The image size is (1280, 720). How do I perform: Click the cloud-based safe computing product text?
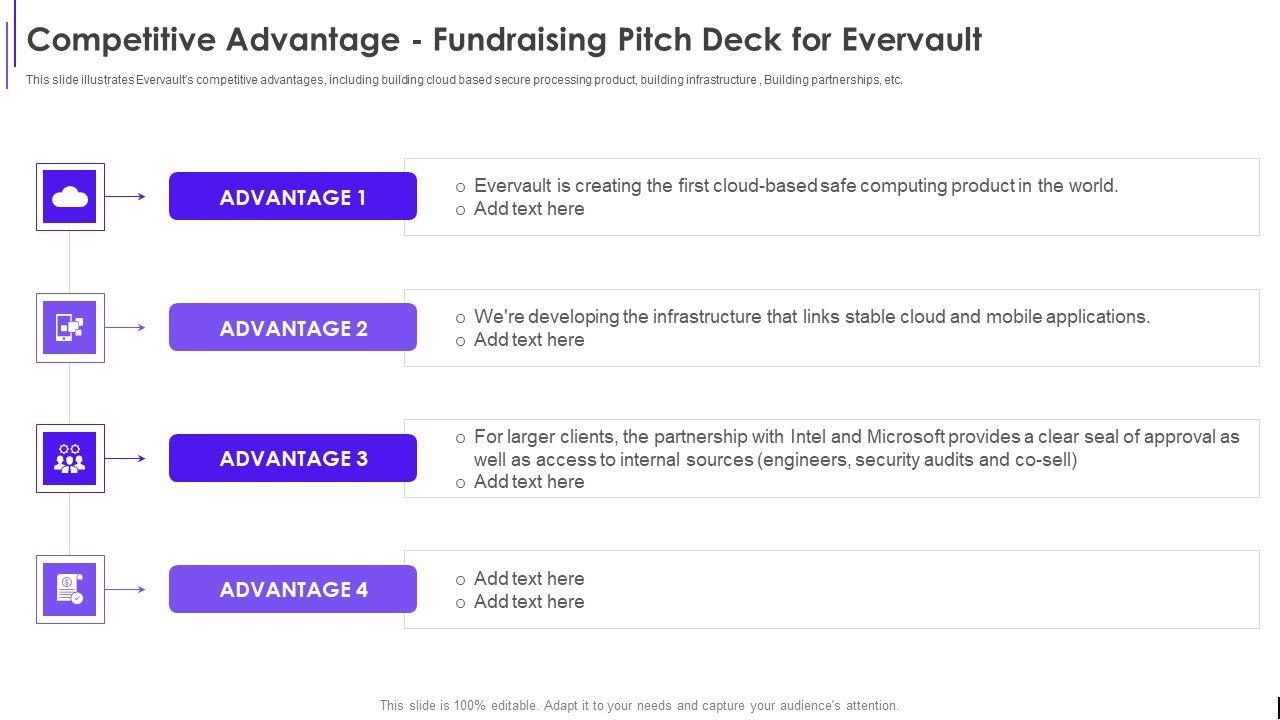tap(796, 186)
